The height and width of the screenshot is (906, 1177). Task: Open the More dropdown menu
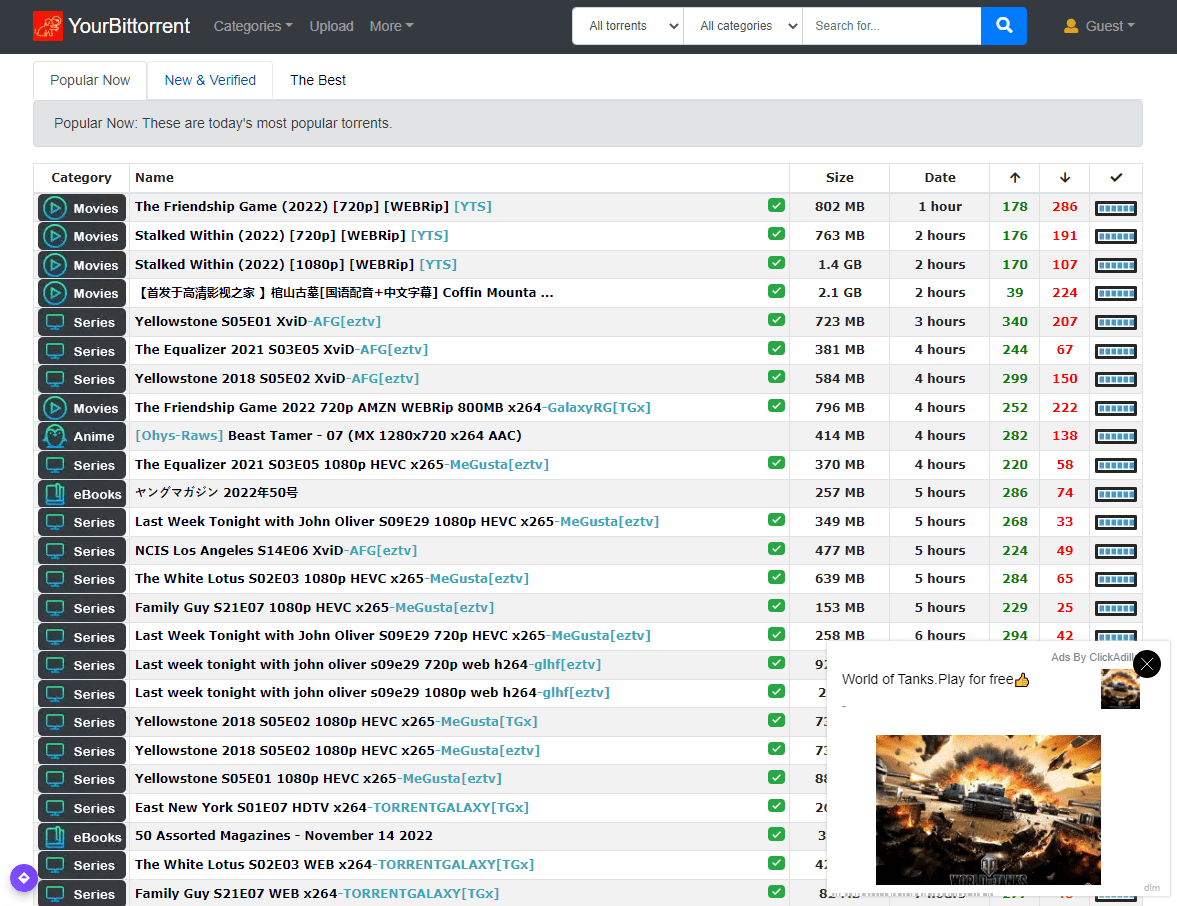(391, 26)
